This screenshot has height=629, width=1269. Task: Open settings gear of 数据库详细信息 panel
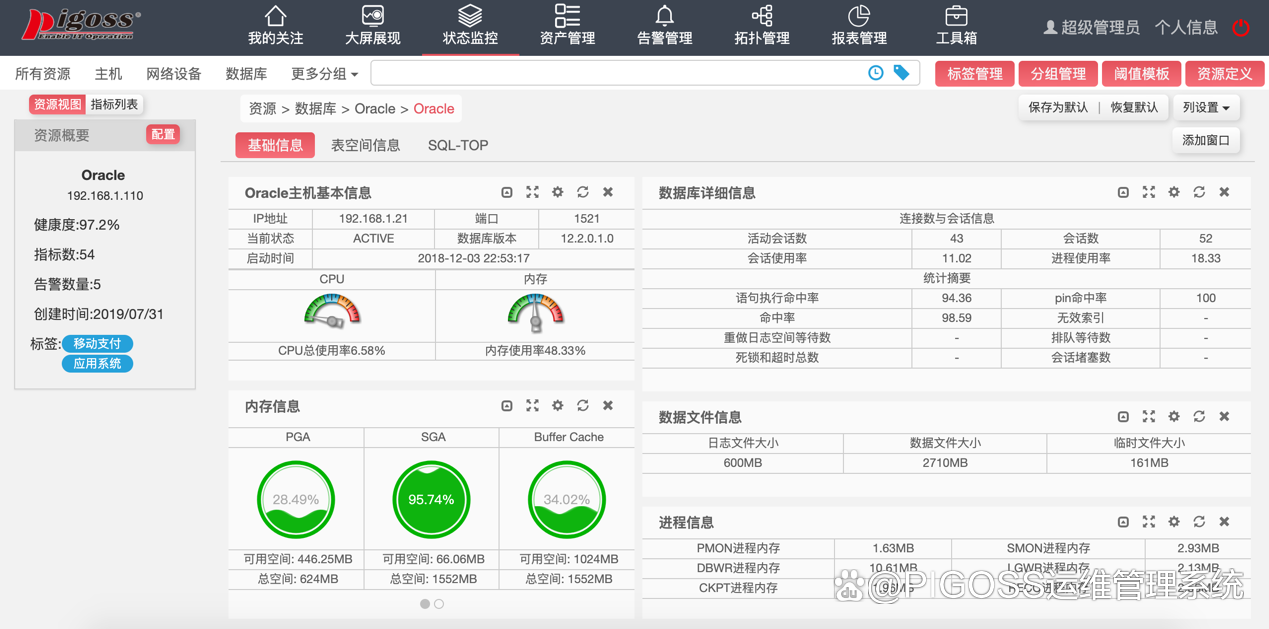(1174, 192)
